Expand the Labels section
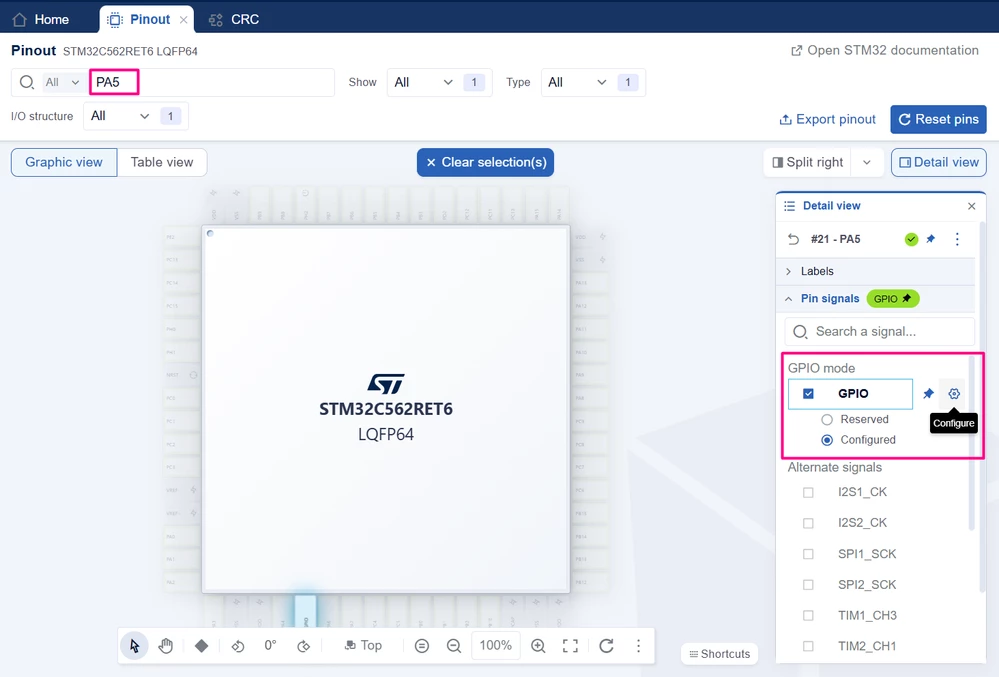The height and width of the screenshot is (677, 999). [x=876, y=271]
